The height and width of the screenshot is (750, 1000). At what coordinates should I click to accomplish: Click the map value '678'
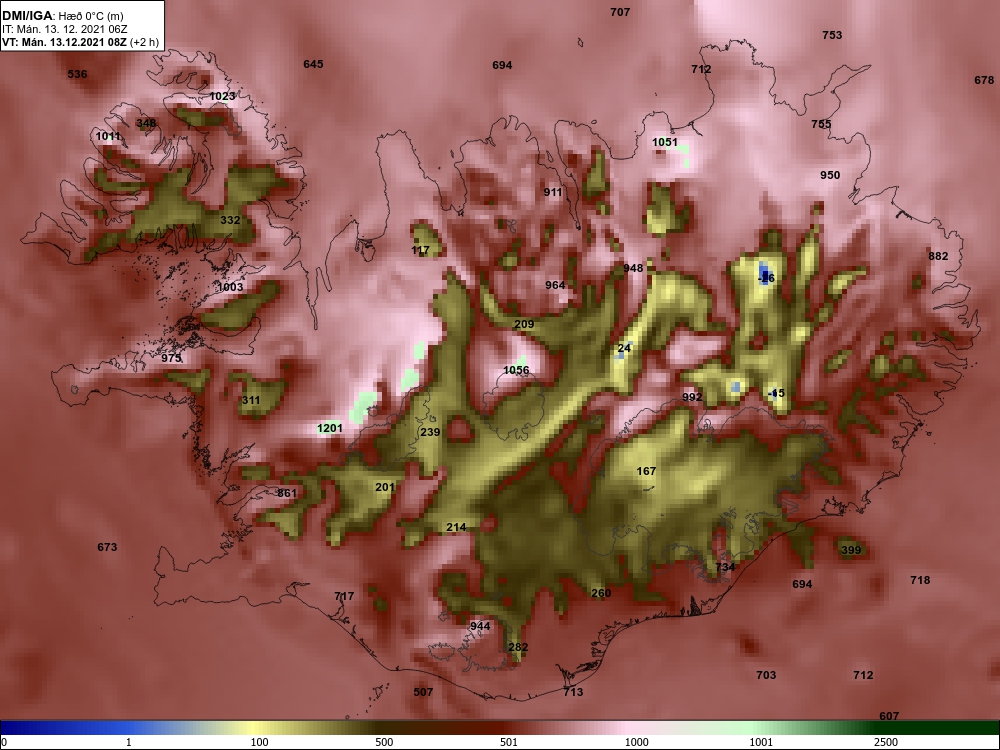coord(984,80)
